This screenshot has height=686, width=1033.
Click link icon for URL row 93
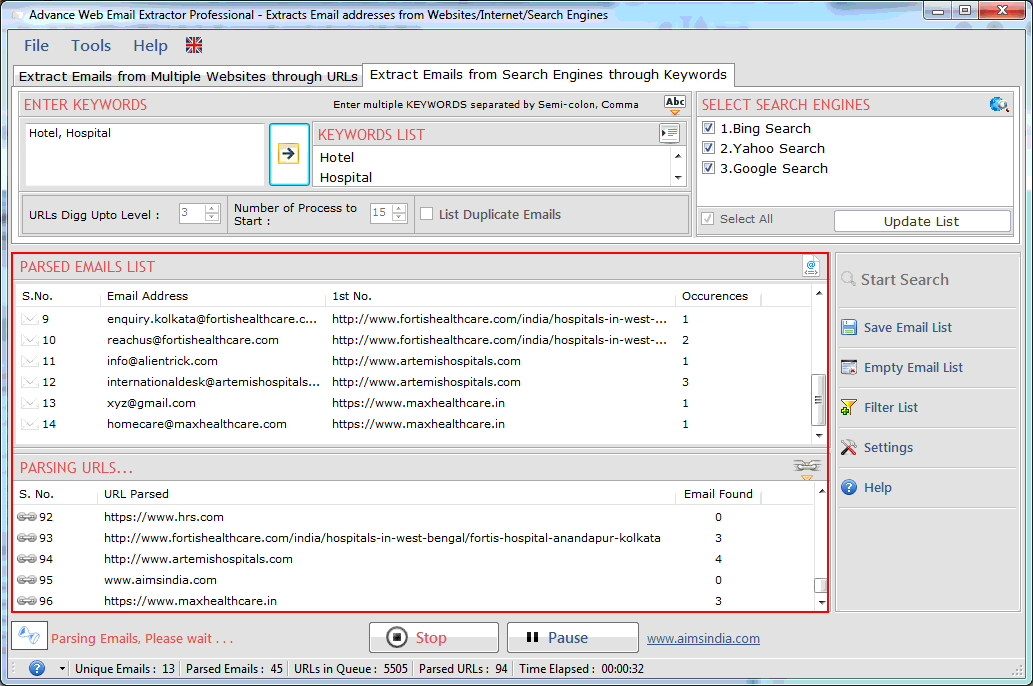(x=26, y=538)
